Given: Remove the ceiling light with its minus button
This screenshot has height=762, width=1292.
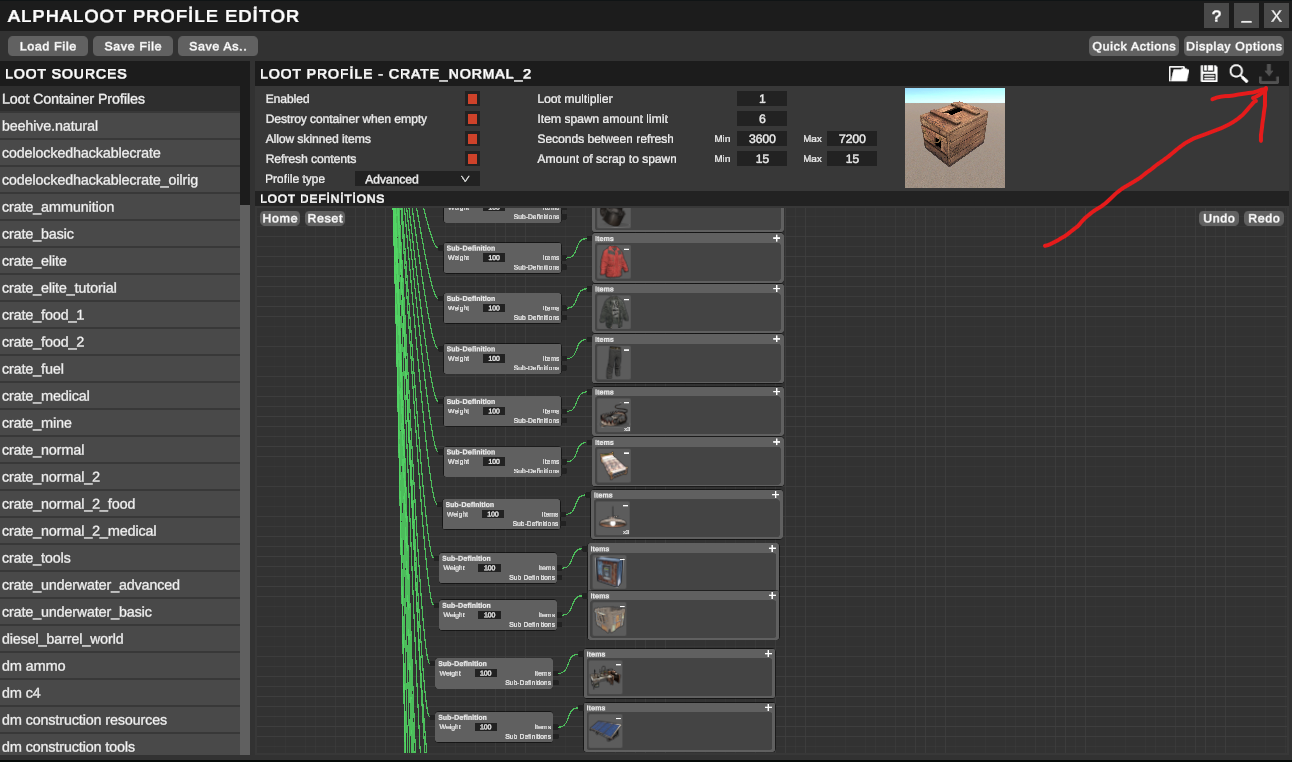Looking at the screenshot, I should point(627,505).
